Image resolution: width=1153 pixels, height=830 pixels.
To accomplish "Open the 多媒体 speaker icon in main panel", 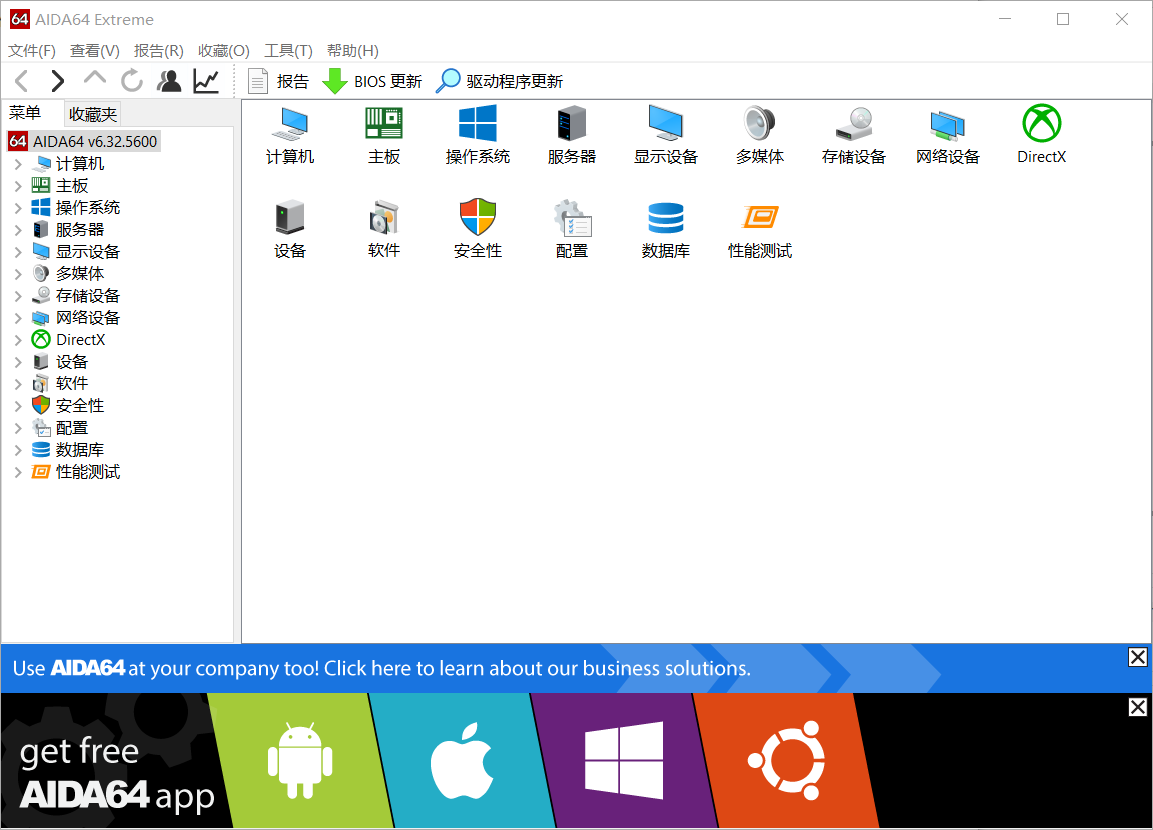I will point(760,135).
